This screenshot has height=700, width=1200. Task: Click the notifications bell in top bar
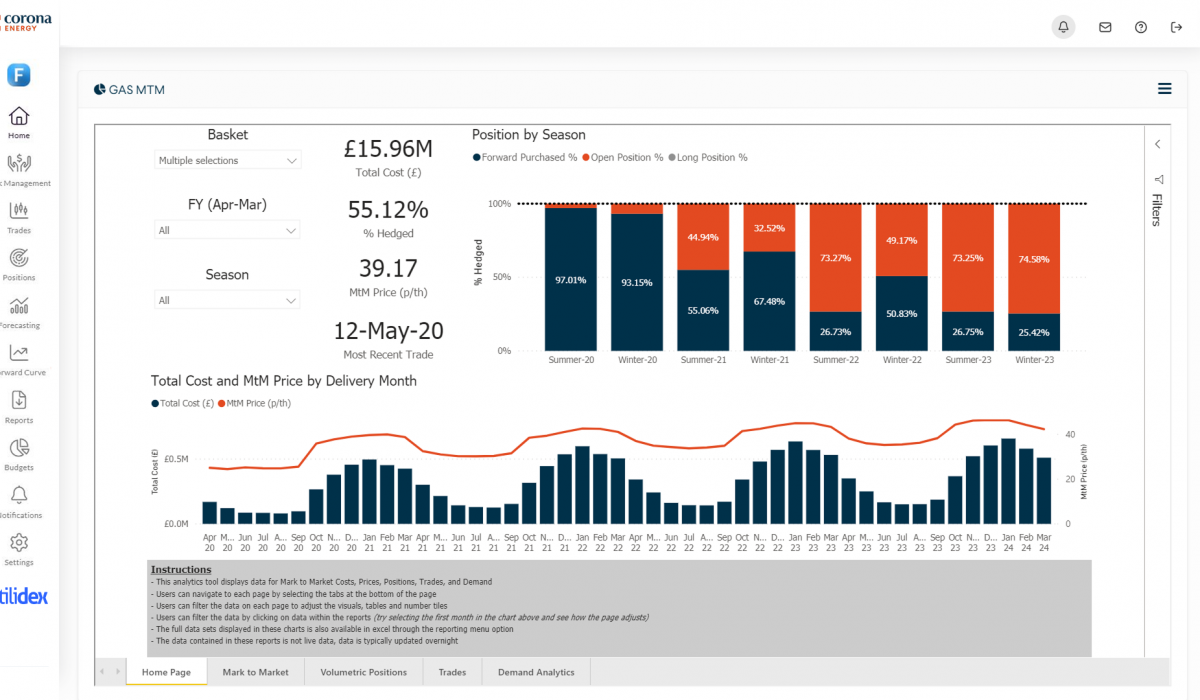coord(1063,27)
